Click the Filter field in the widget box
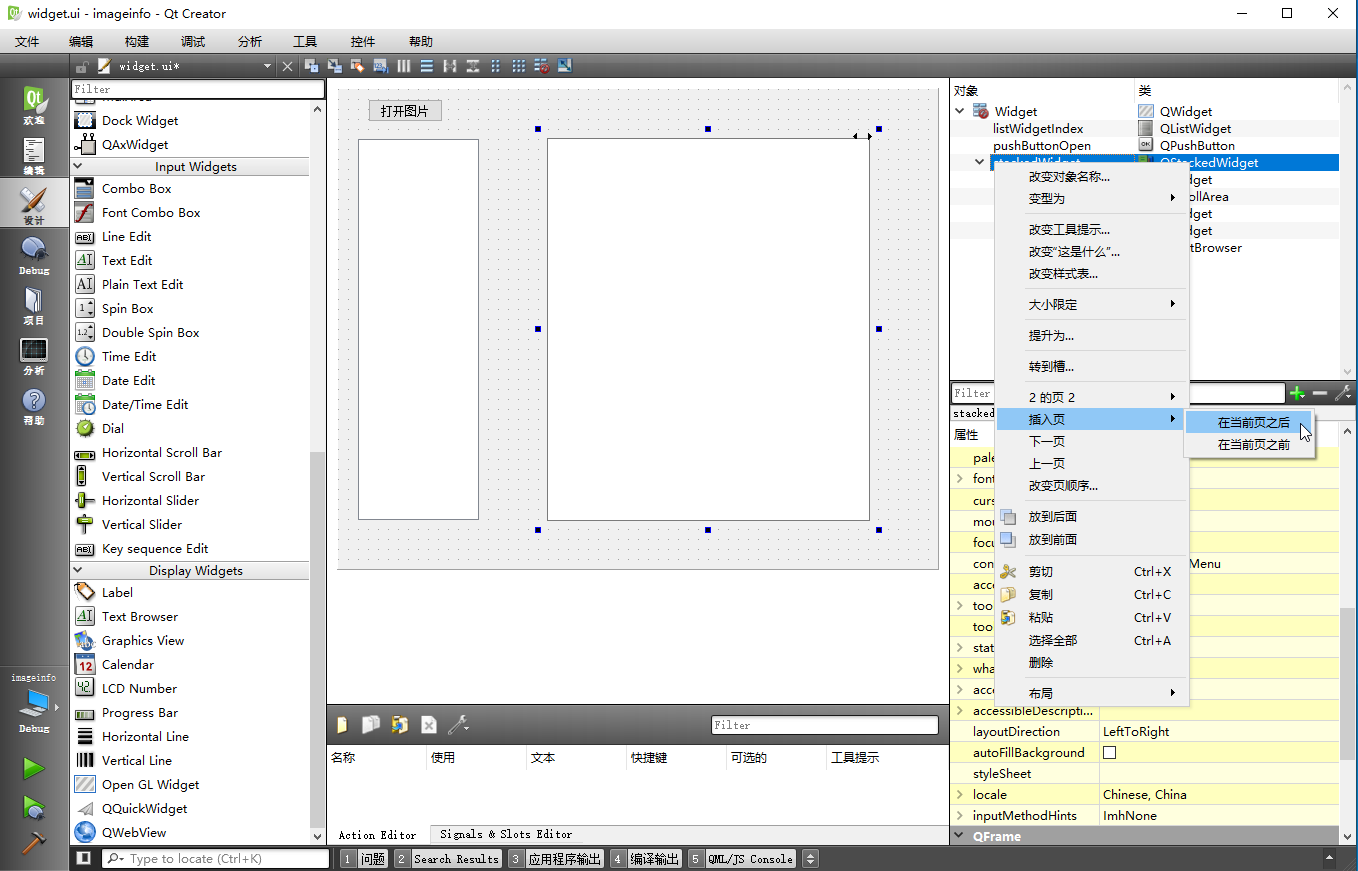Image resolution: width=1358 pixels, height=871 pixels. click(x=197, y=88)
